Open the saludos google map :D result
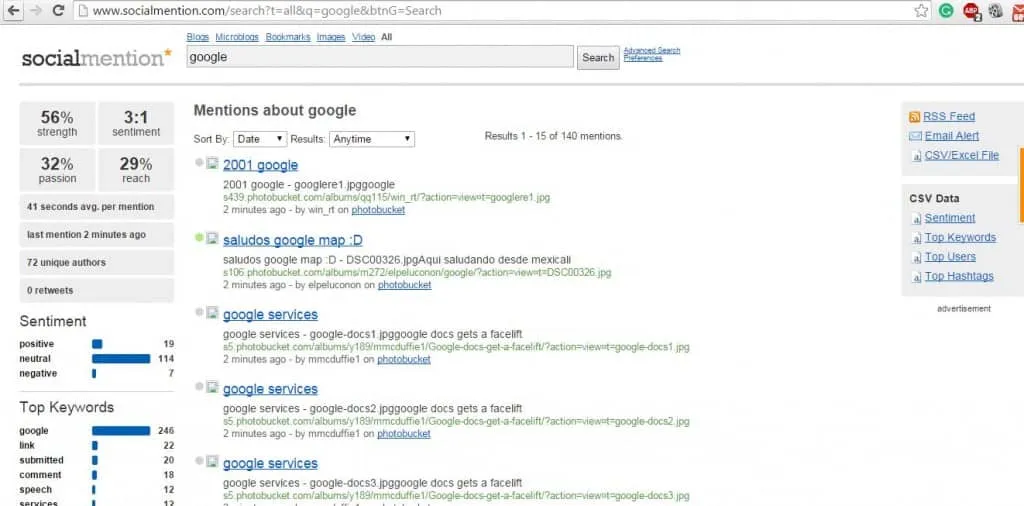Screen dimensions: 1024x506 click(293, 240)
